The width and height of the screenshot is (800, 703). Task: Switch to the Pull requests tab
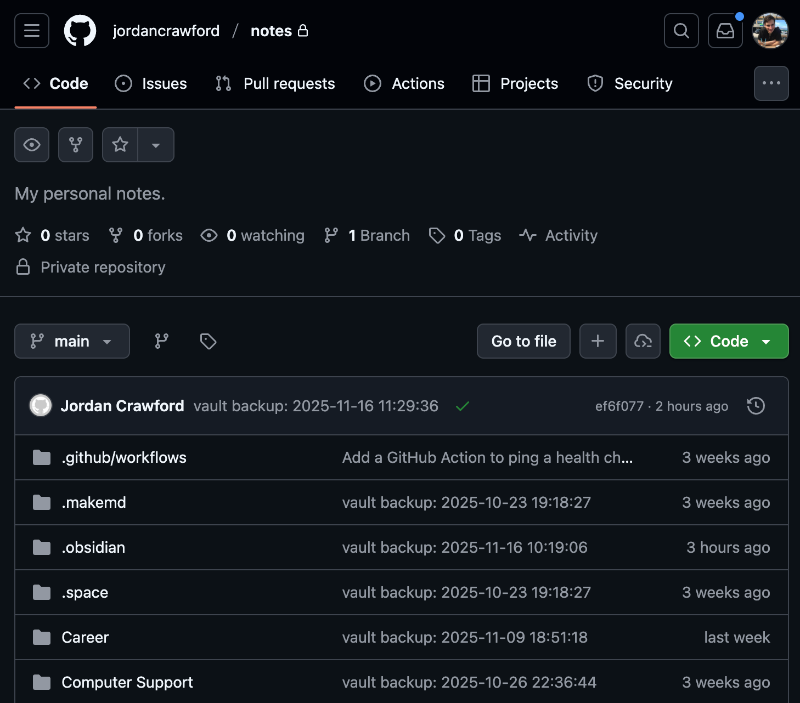click(x=275, y=84)
